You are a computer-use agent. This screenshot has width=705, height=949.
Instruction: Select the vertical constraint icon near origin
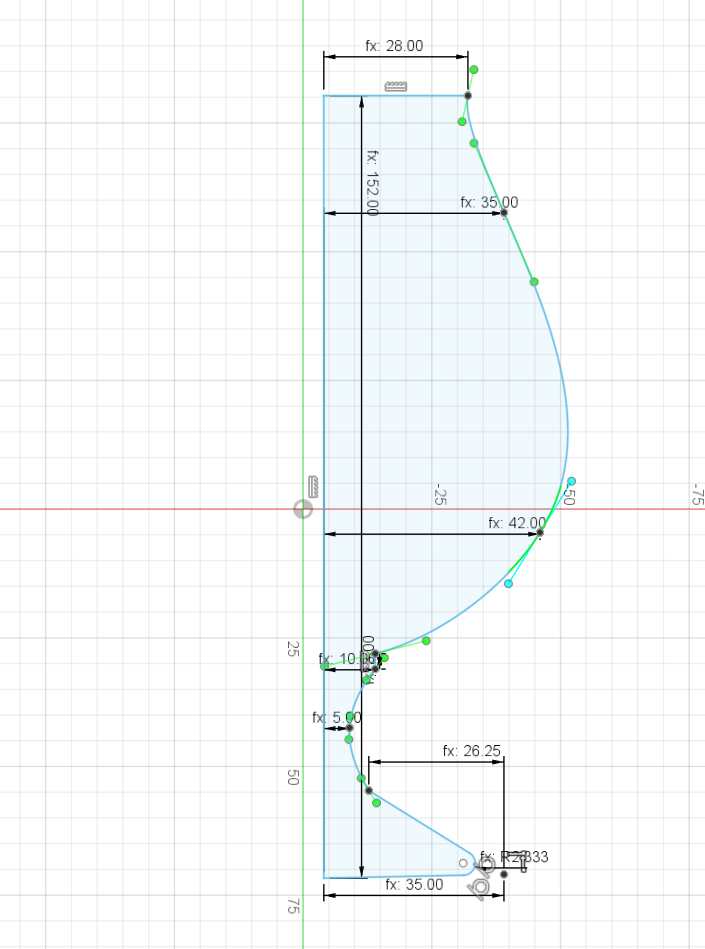(313, 487)
